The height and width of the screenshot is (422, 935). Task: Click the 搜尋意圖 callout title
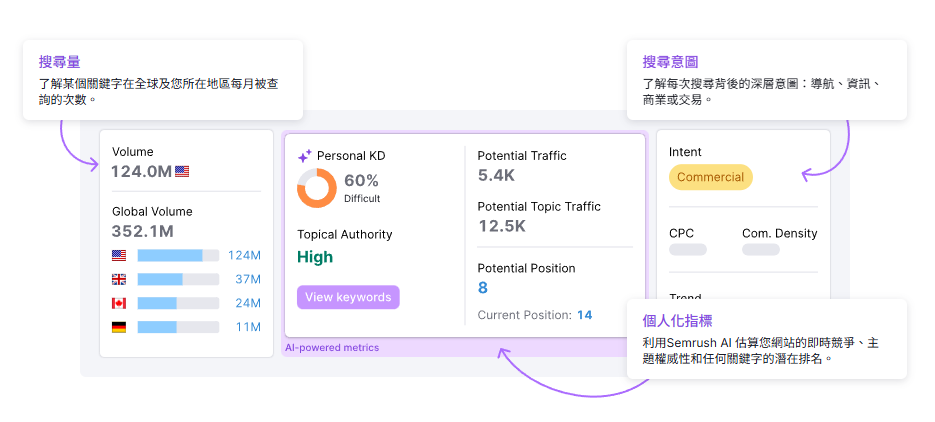coord(670,62)
